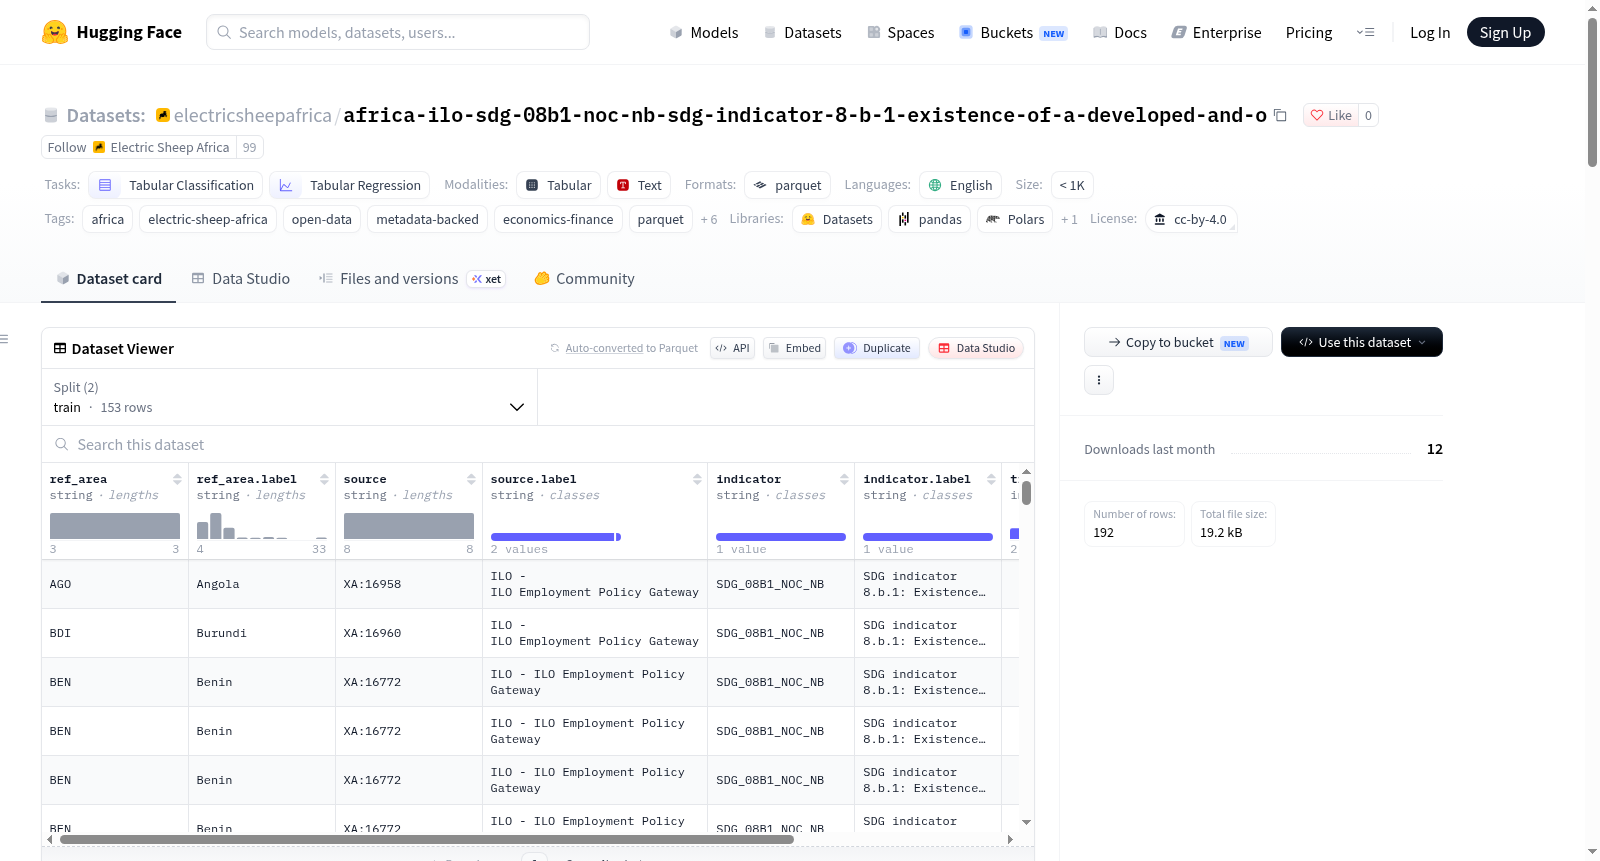Click Copy to bucket
This screenshot has width=1600, height=861.
click(1178, 342)
